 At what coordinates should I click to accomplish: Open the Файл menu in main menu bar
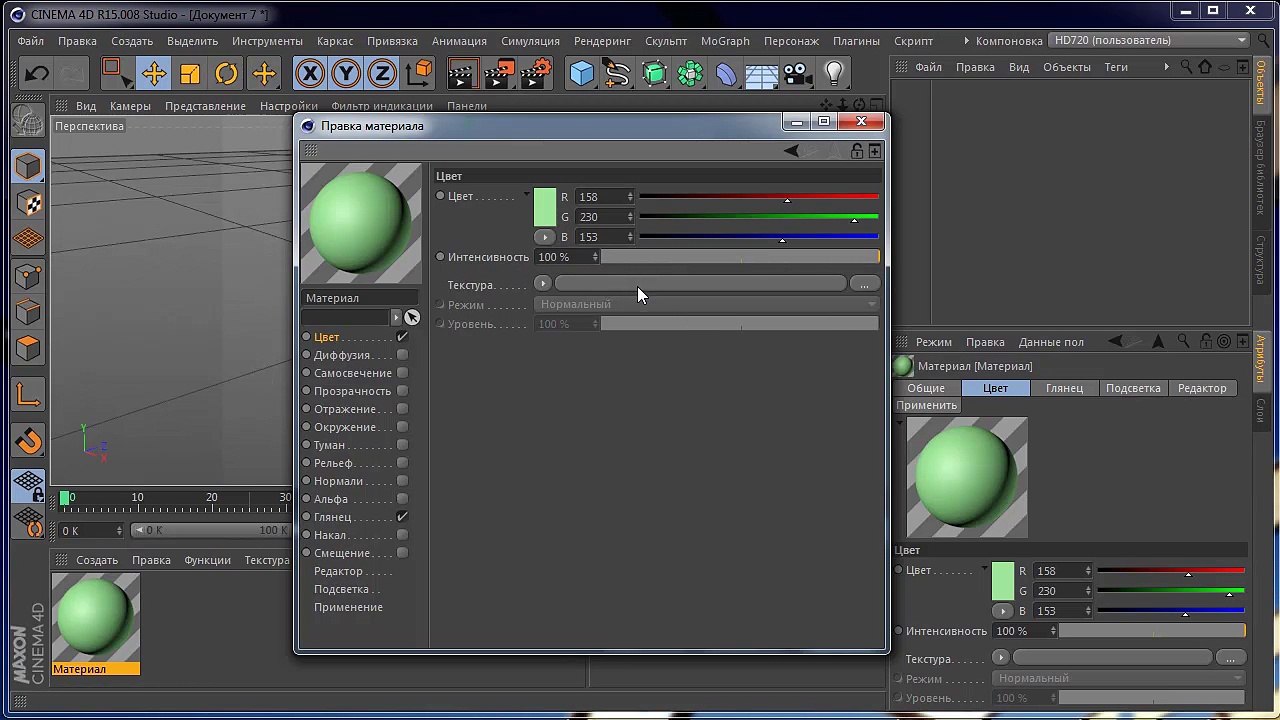pos(30,41)
